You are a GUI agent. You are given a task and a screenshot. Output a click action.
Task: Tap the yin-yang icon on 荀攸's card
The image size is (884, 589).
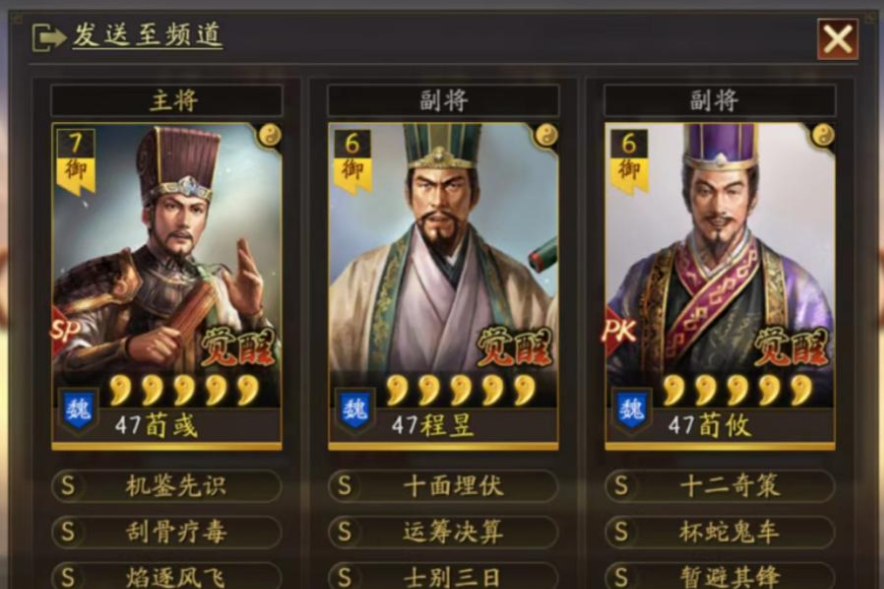tap(823, 136)
